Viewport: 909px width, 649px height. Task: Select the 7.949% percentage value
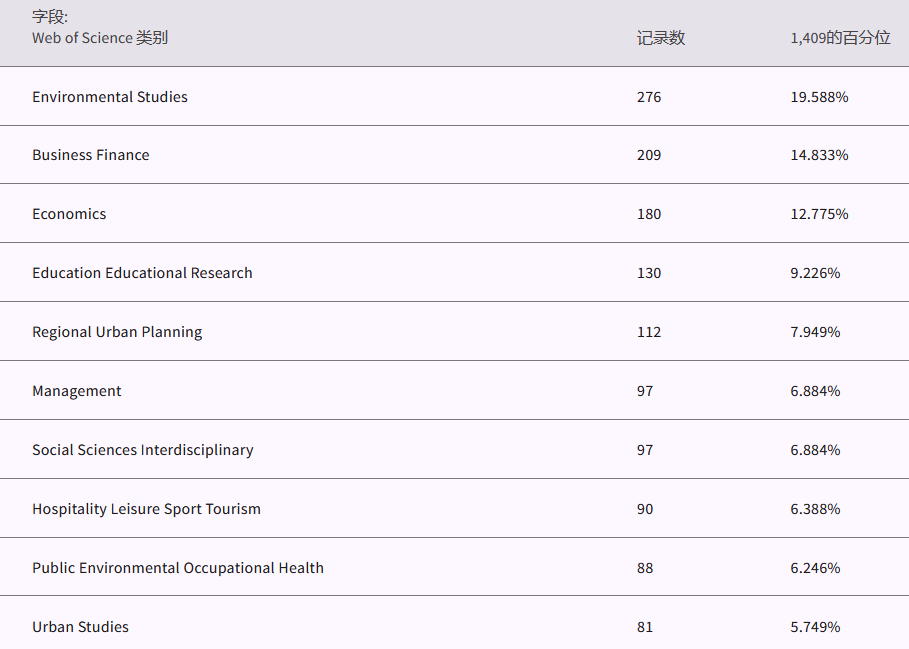[815, 332]
